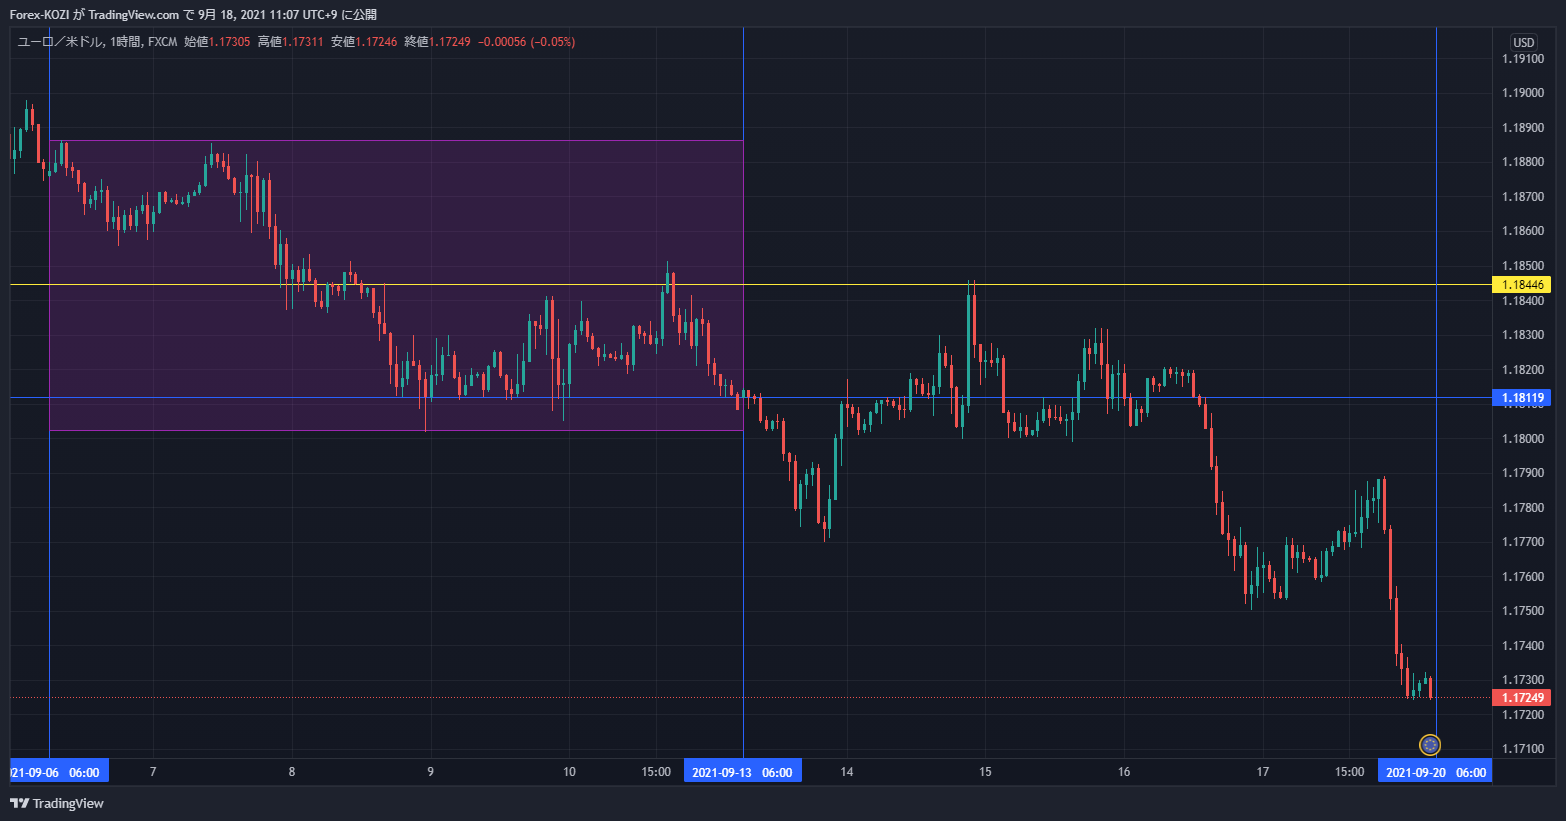Click the 7 date tick on time axis
The height and width of the screenshot is (821, 1566).
153,772
